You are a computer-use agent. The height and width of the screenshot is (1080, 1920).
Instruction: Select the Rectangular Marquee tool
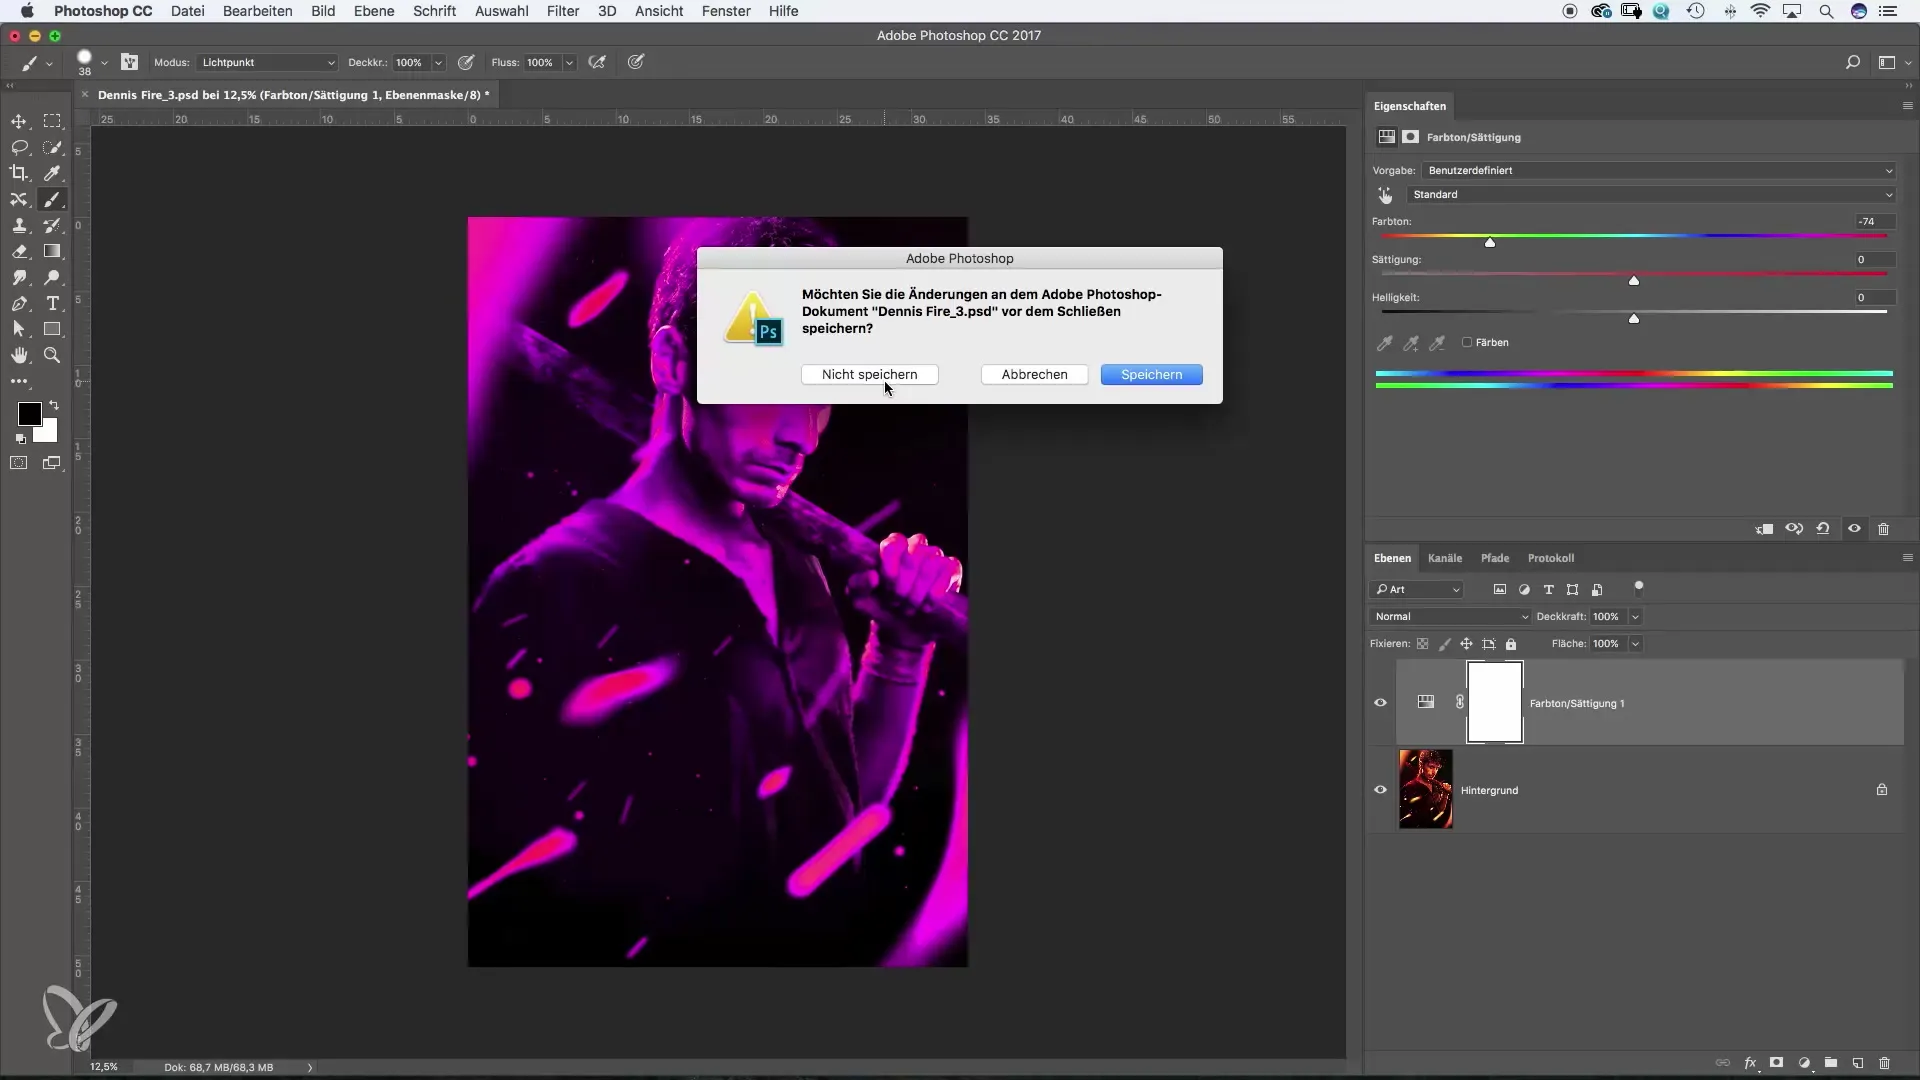(53, 121)
